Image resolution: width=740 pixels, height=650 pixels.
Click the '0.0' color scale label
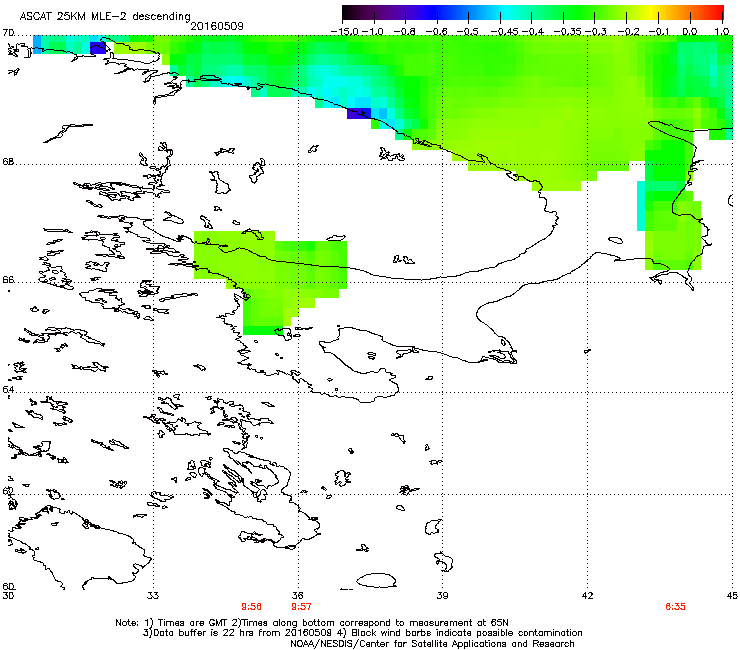click(x=690, y=32)
